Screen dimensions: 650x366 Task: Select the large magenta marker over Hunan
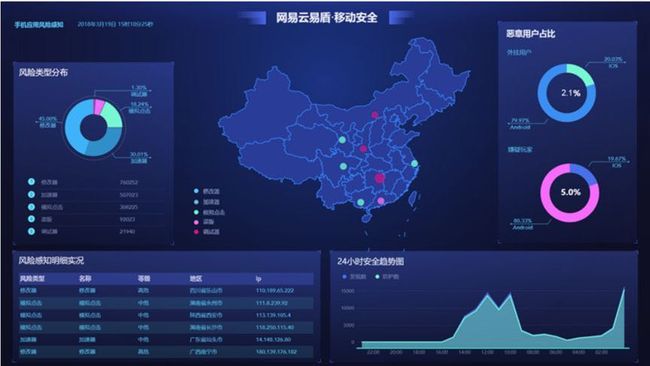pyautogui.click(x=380, y=178)
